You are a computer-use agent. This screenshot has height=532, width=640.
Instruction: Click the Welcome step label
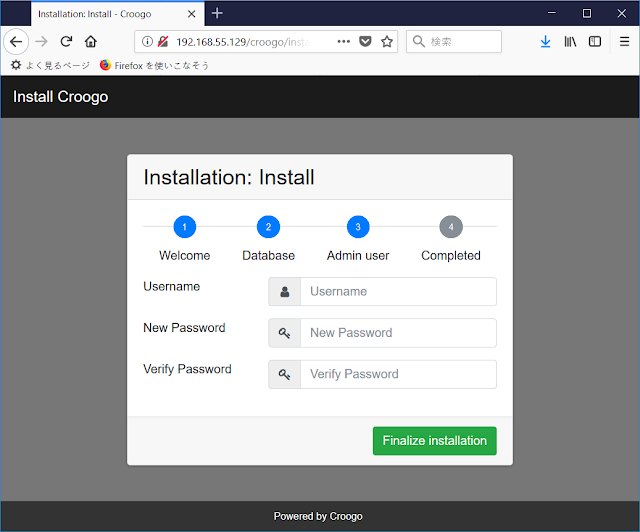184,256
